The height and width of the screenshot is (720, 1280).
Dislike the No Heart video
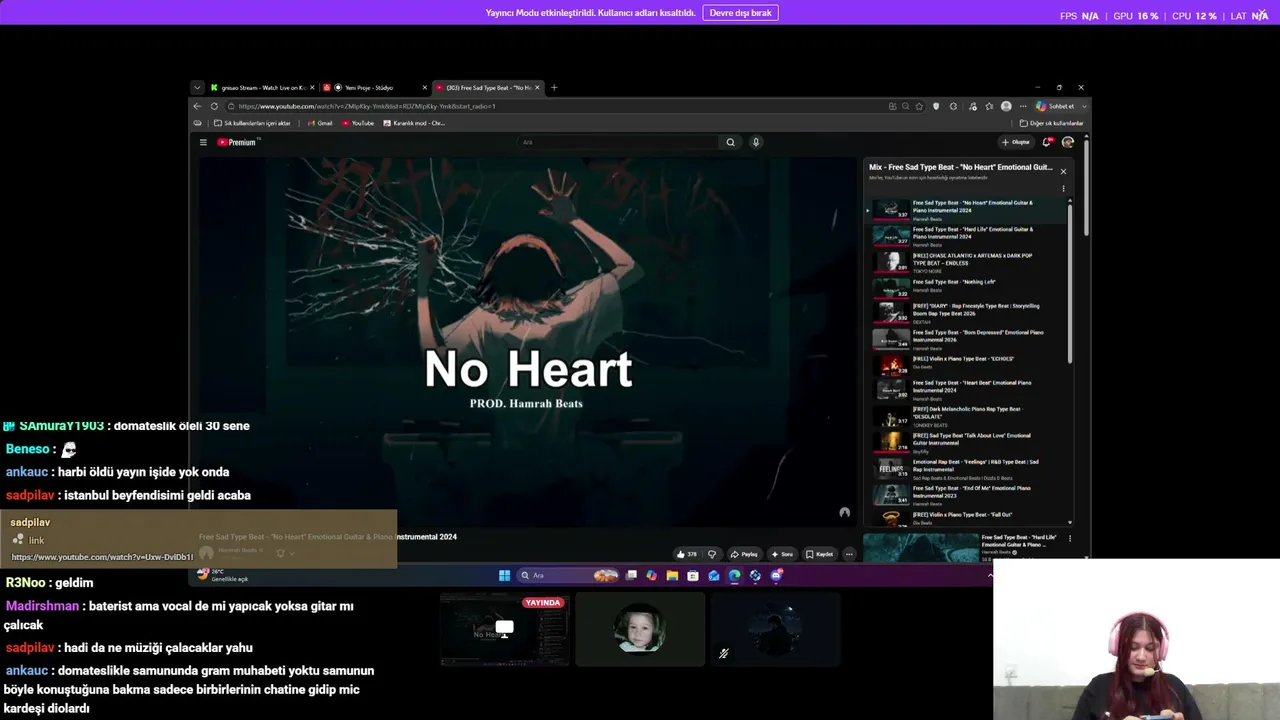pos(712,554)
